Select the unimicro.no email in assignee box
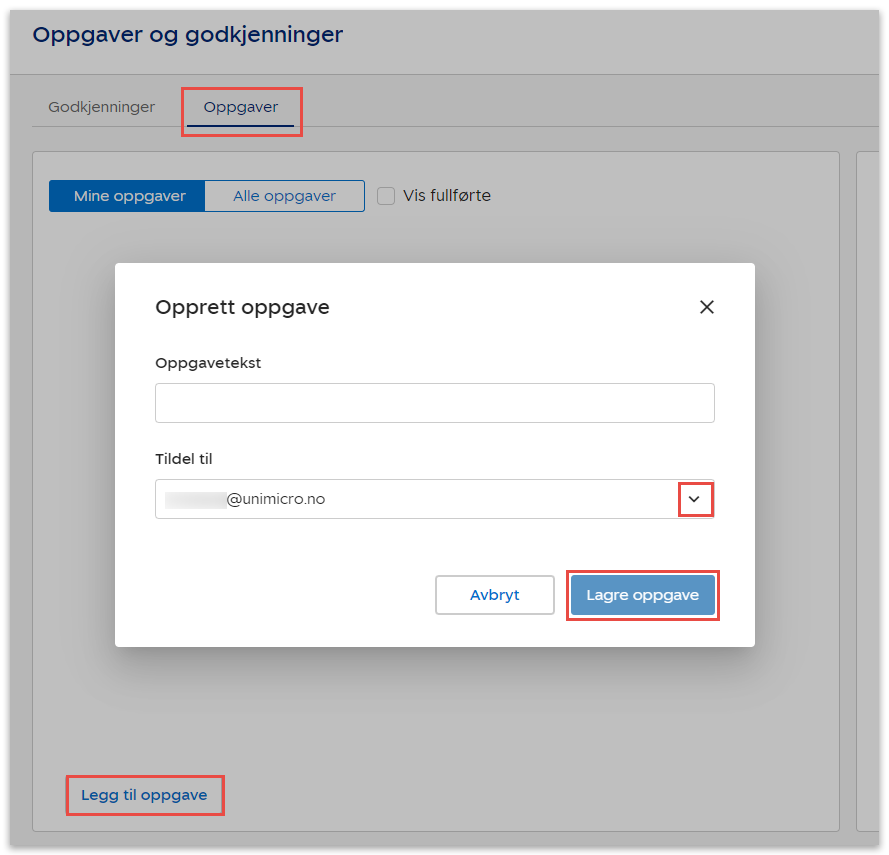This screenshot has height=855, width=889. 275,499
